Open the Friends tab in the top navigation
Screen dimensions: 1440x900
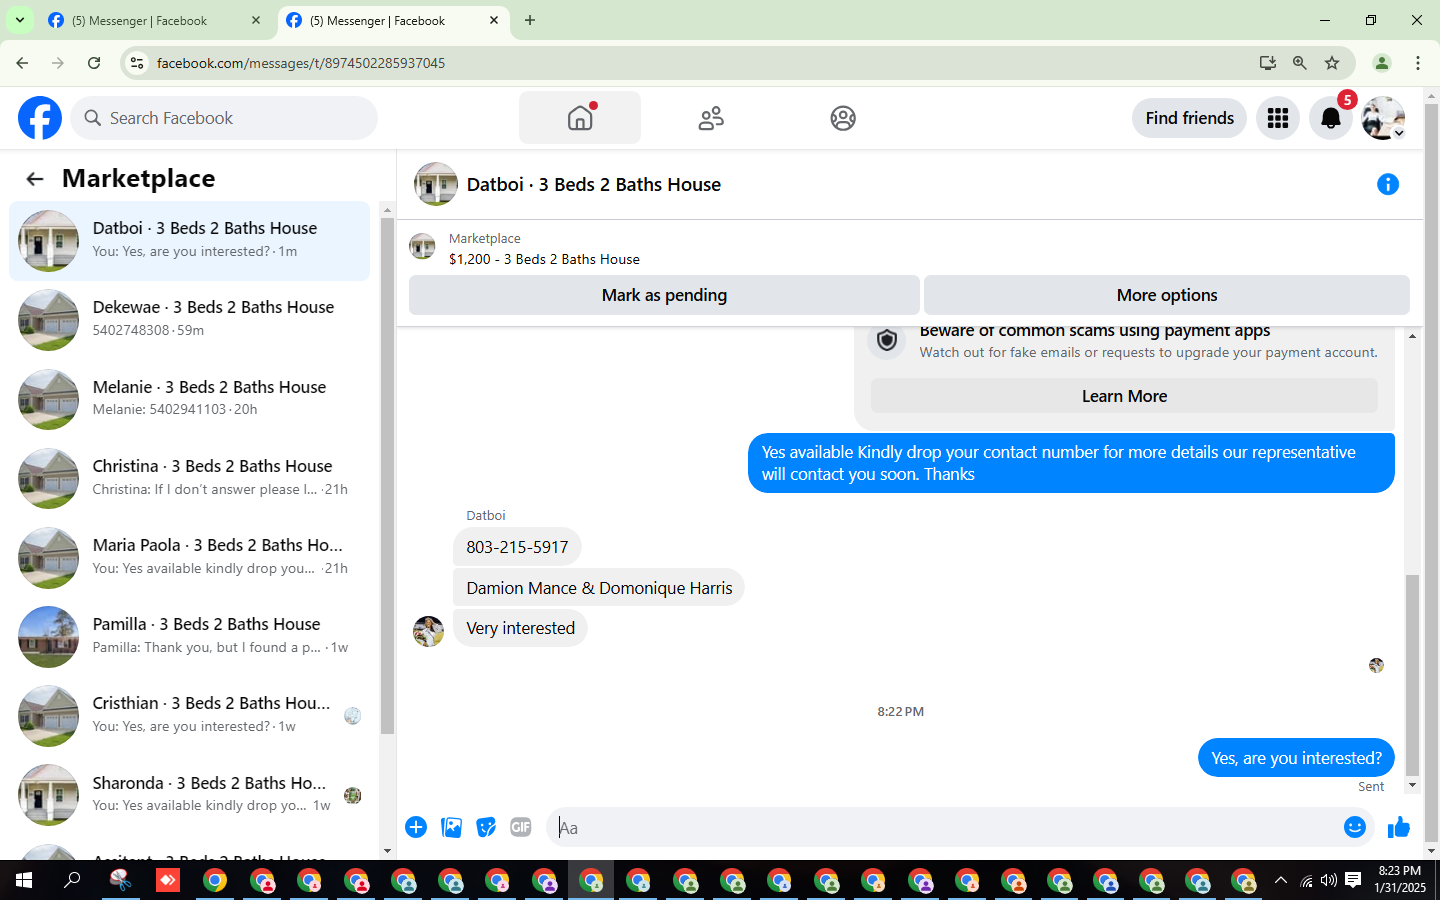[x=711, y=118]
